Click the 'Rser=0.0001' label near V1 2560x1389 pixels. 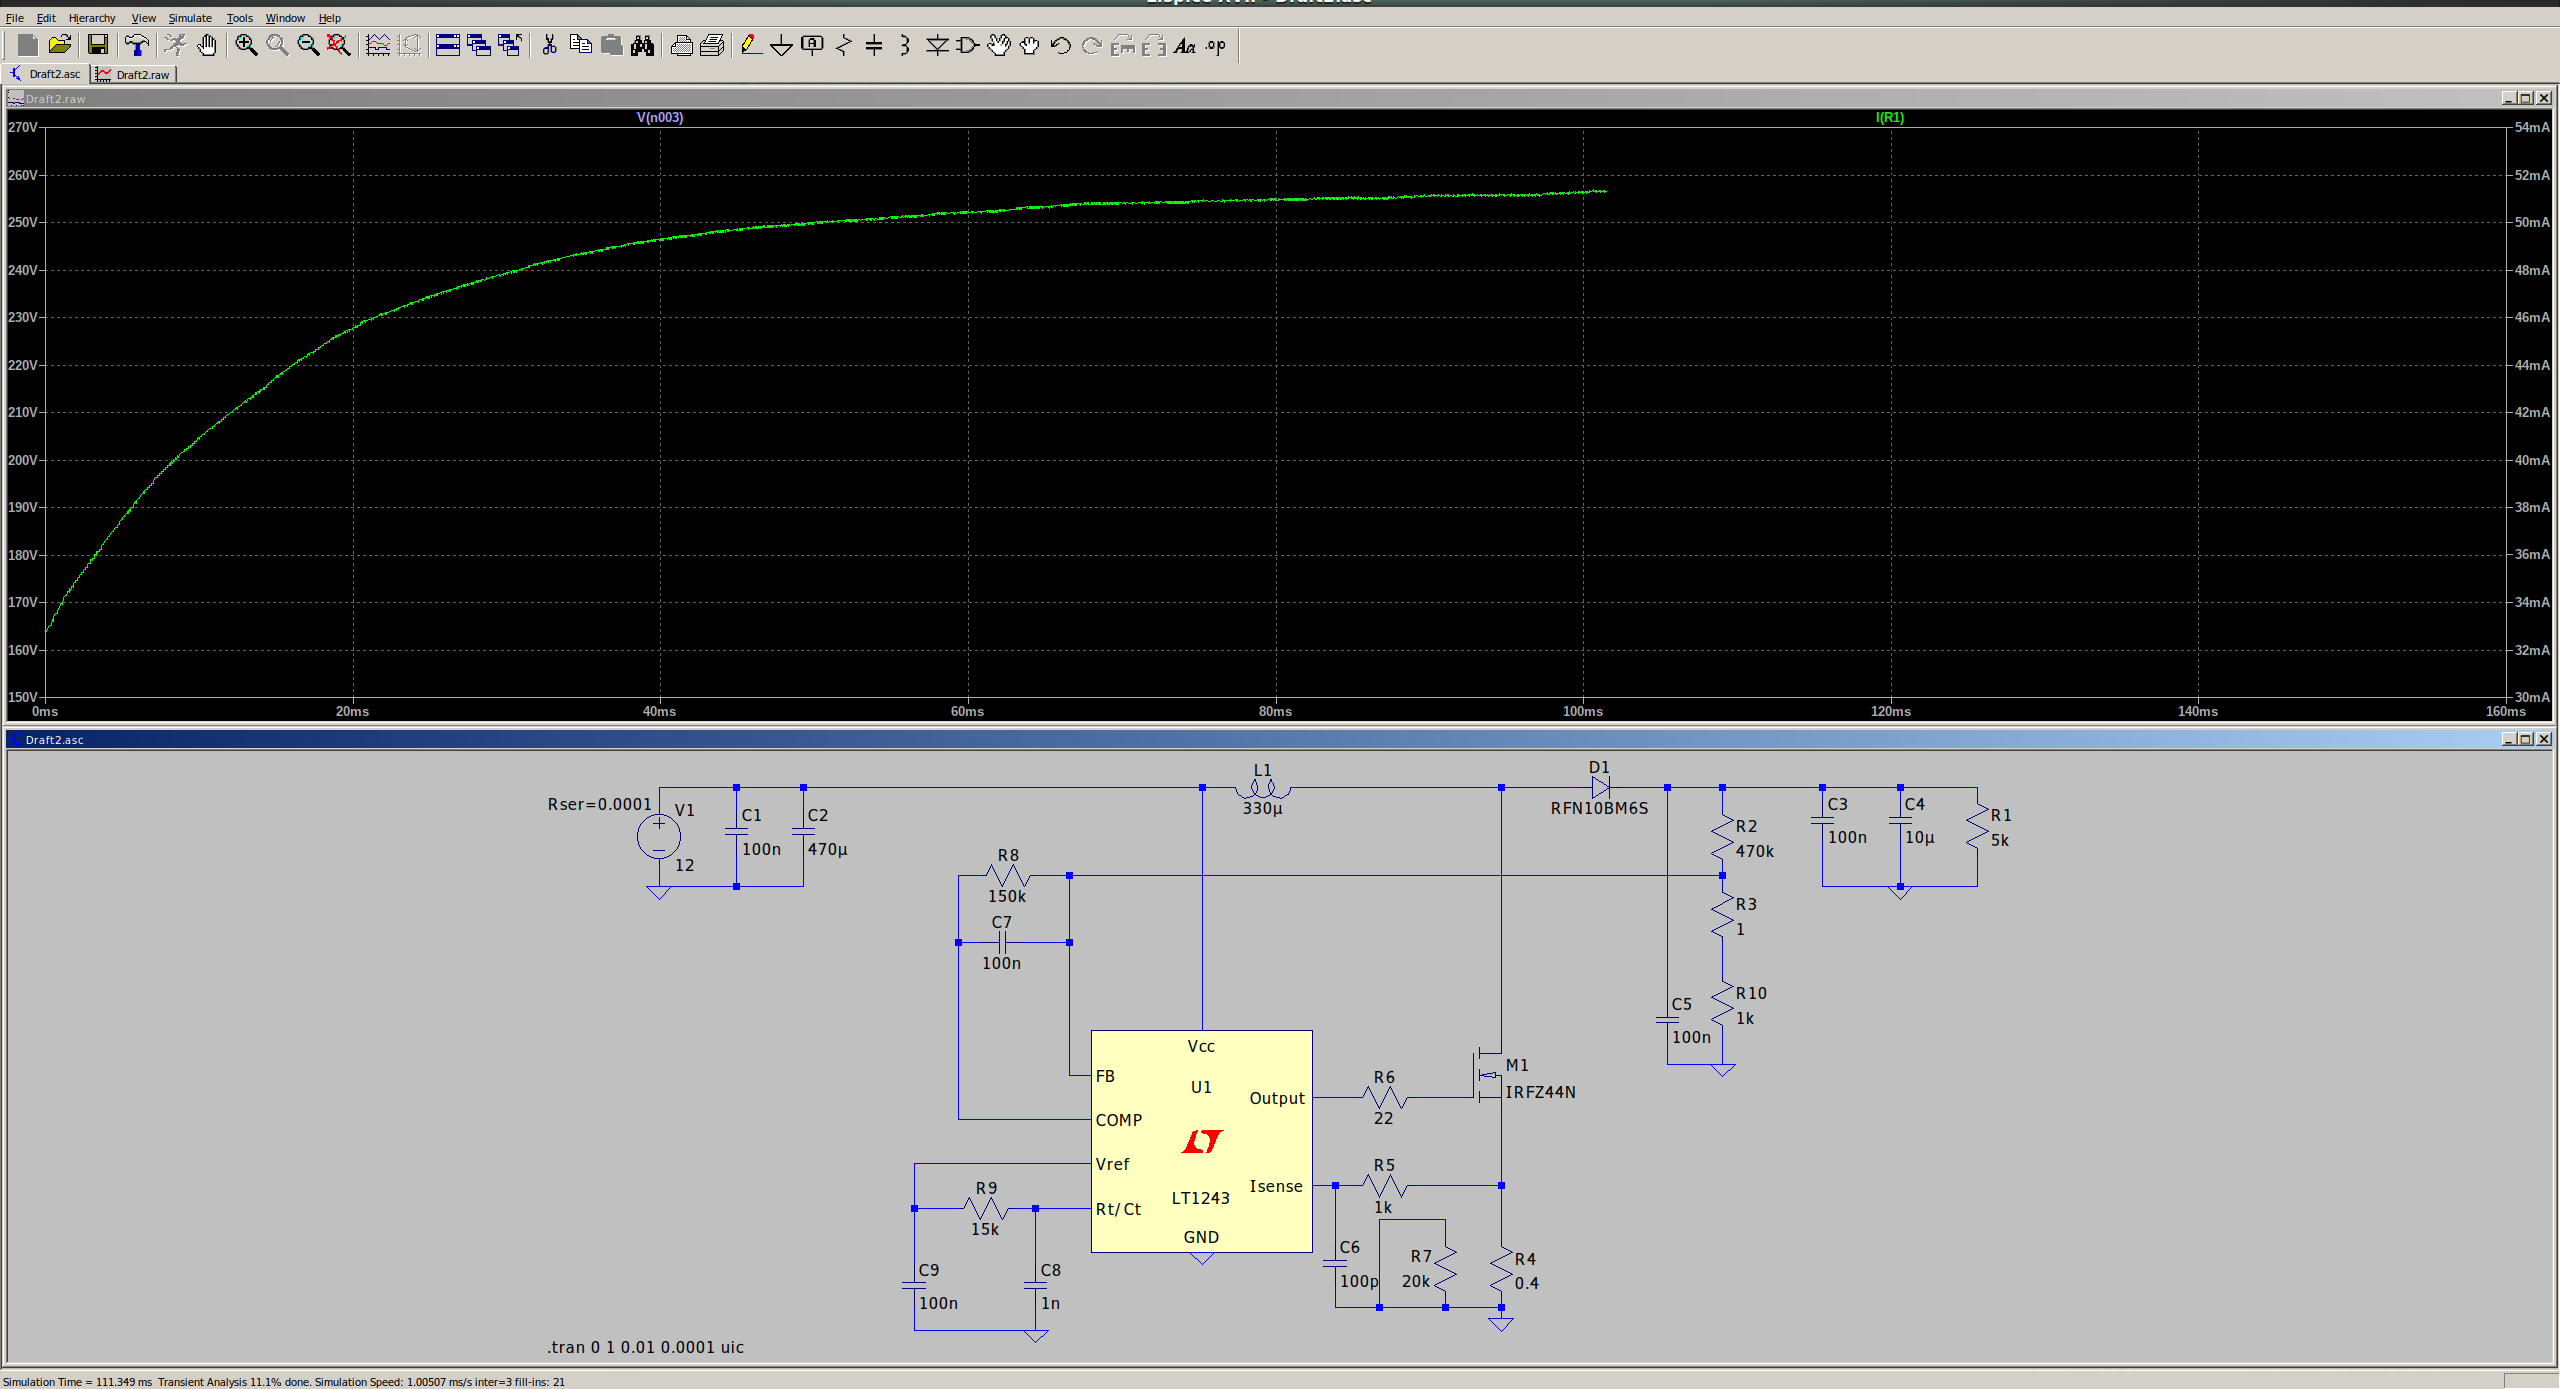[599, 804]
